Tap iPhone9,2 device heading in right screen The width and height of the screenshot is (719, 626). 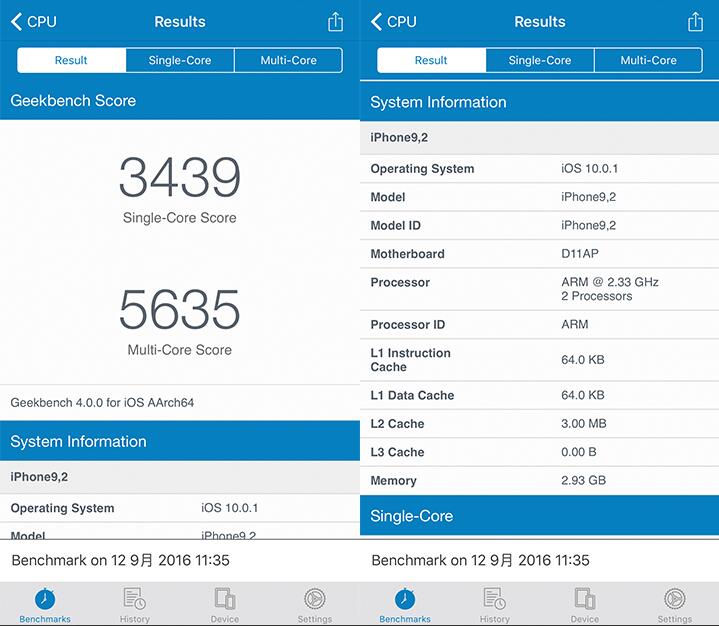[399, 138]
